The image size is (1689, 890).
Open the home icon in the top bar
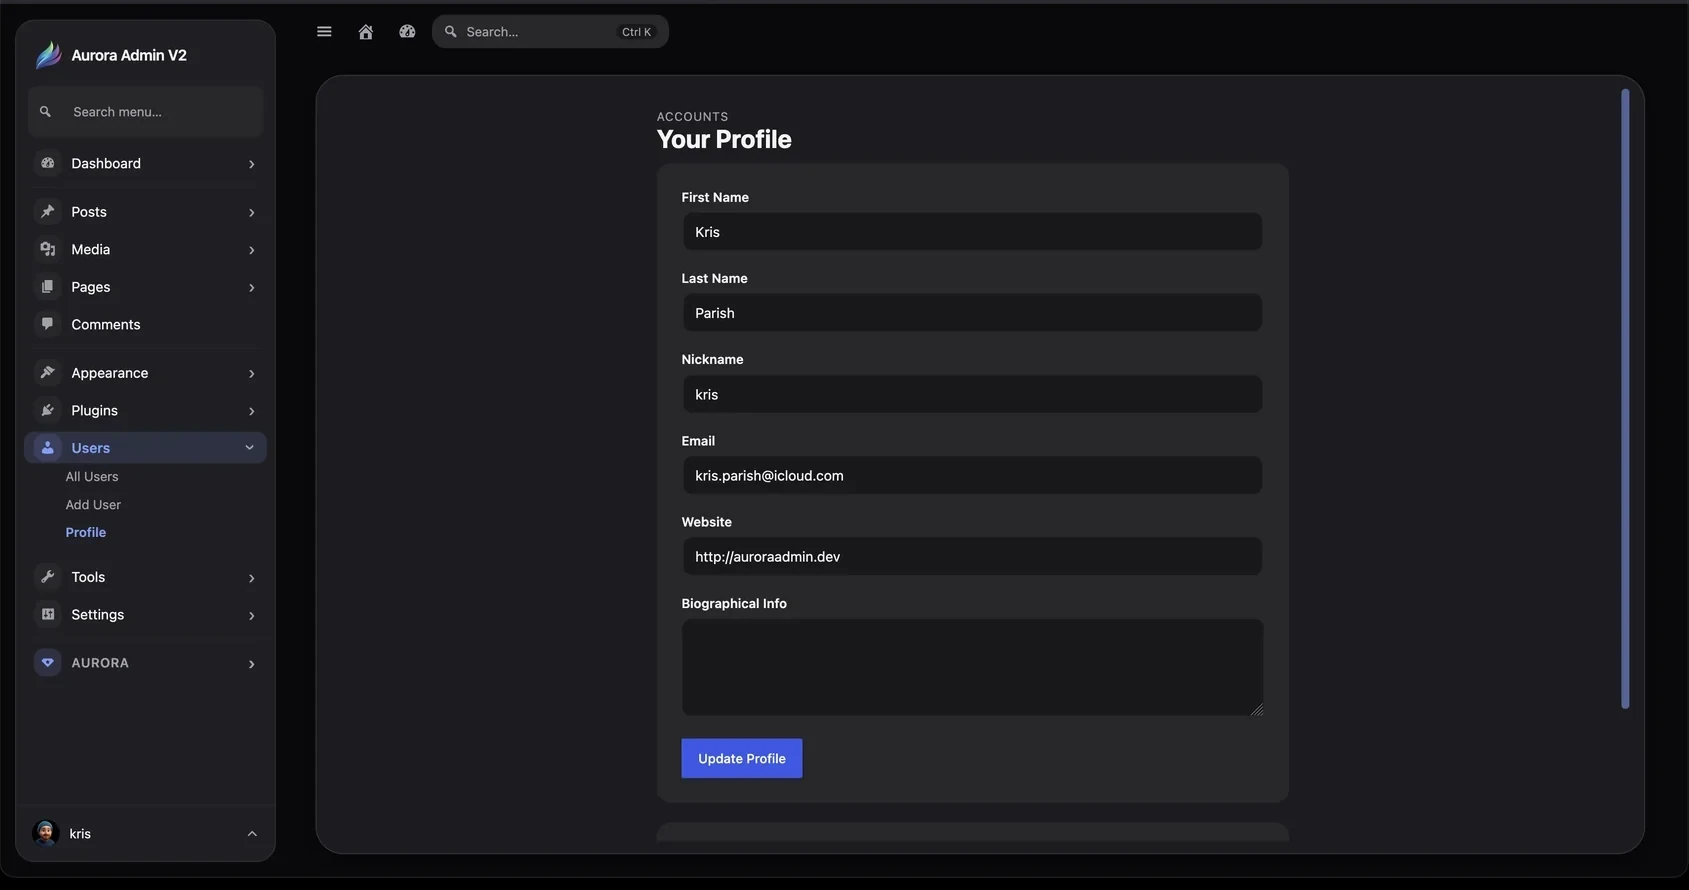366,32
